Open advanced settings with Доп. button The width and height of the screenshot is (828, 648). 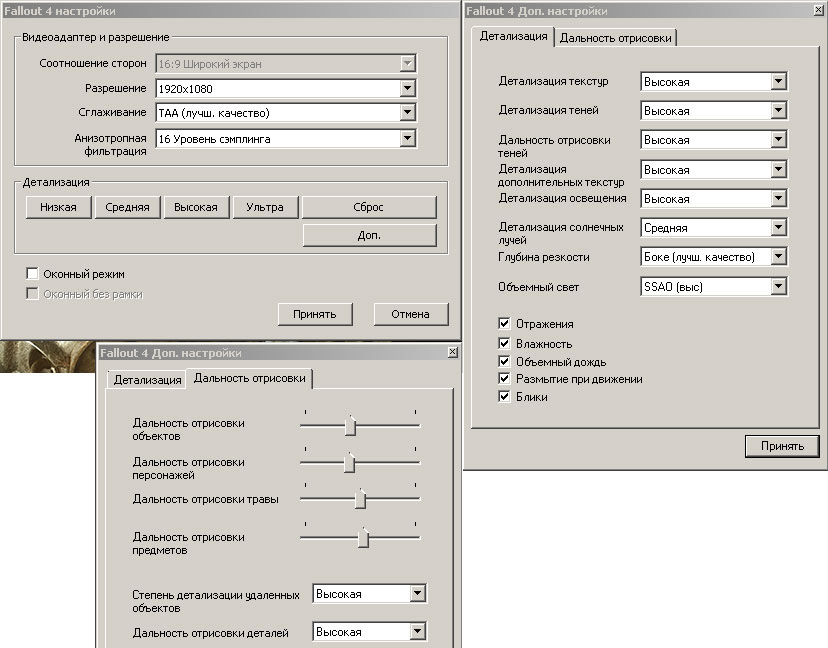tap(369, 235)
